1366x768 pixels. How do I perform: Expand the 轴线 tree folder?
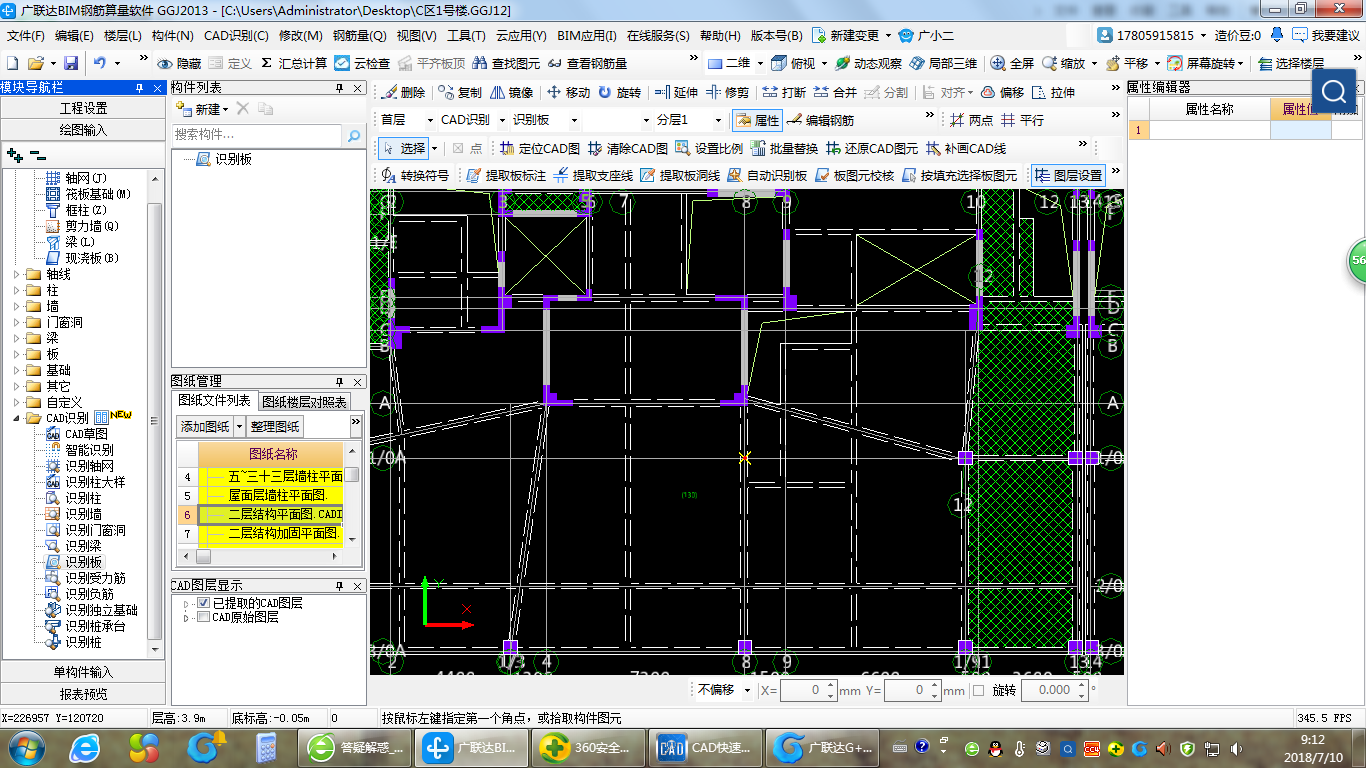16,274
